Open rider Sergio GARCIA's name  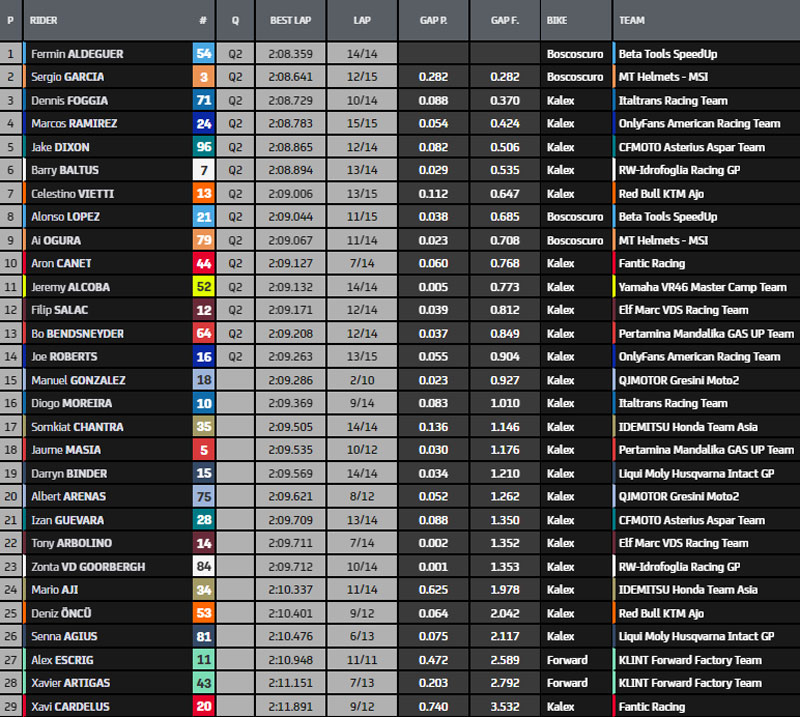click(67, 77)
